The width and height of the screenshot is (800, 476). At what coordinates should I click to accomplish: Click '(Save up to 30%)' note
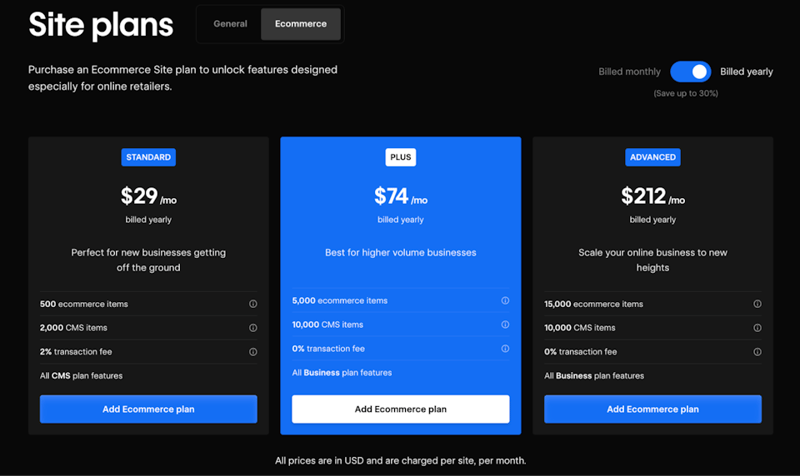(686, 93)
